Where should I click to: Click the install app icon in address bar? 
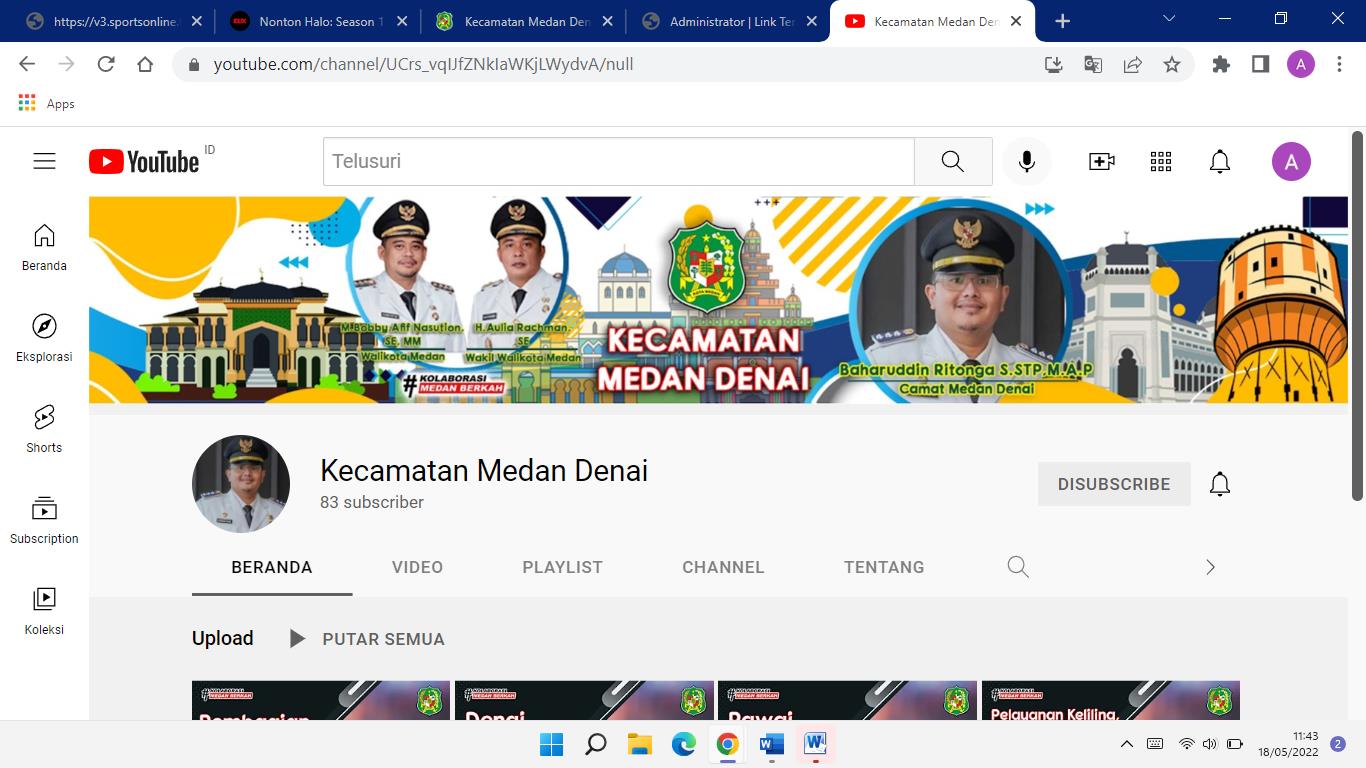(1053, 64)
